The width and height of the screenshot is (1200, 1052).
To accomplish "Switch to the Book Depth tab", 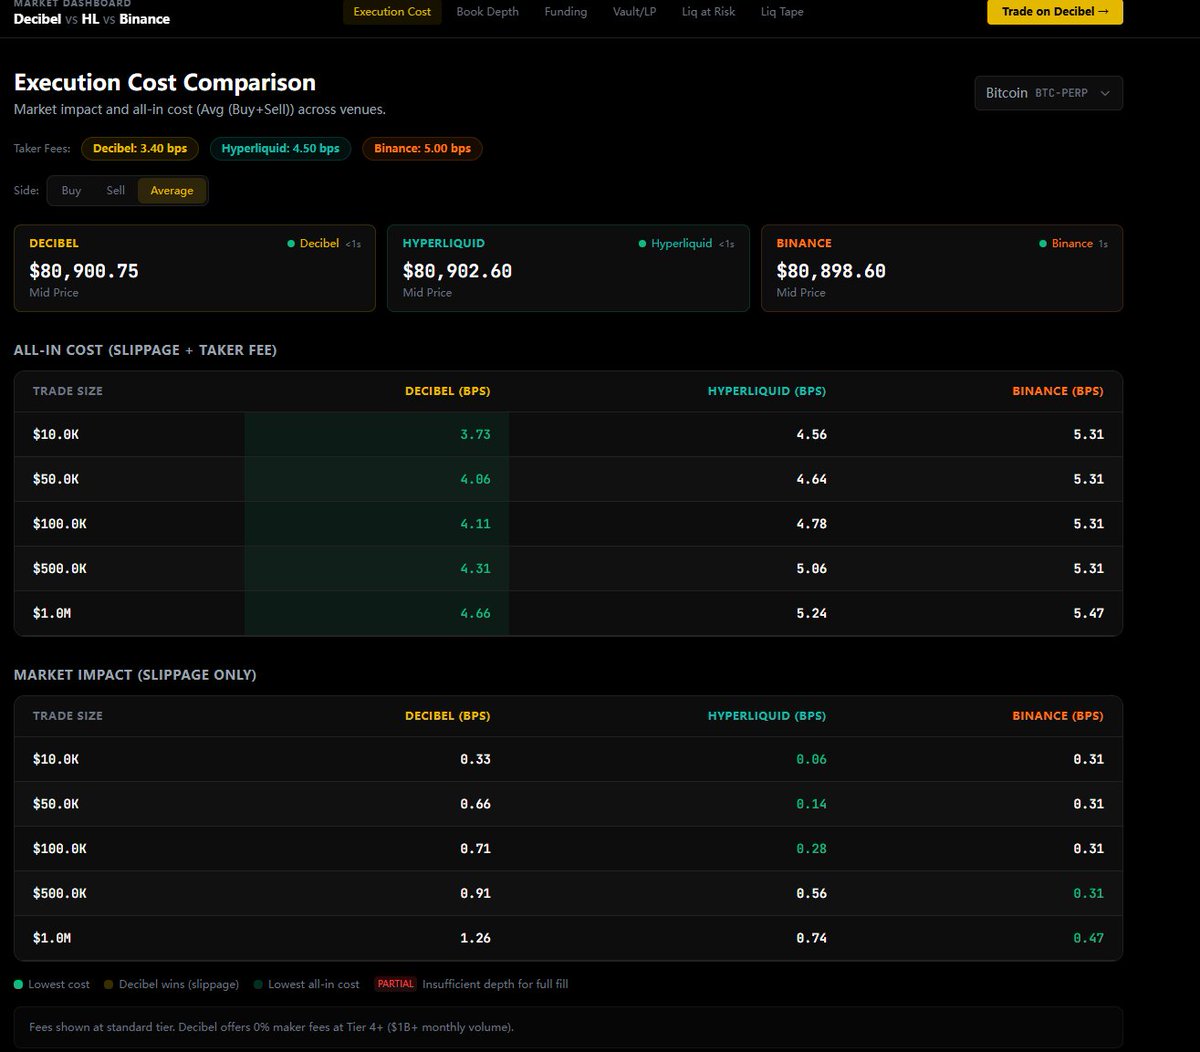I will pos(487,12).
